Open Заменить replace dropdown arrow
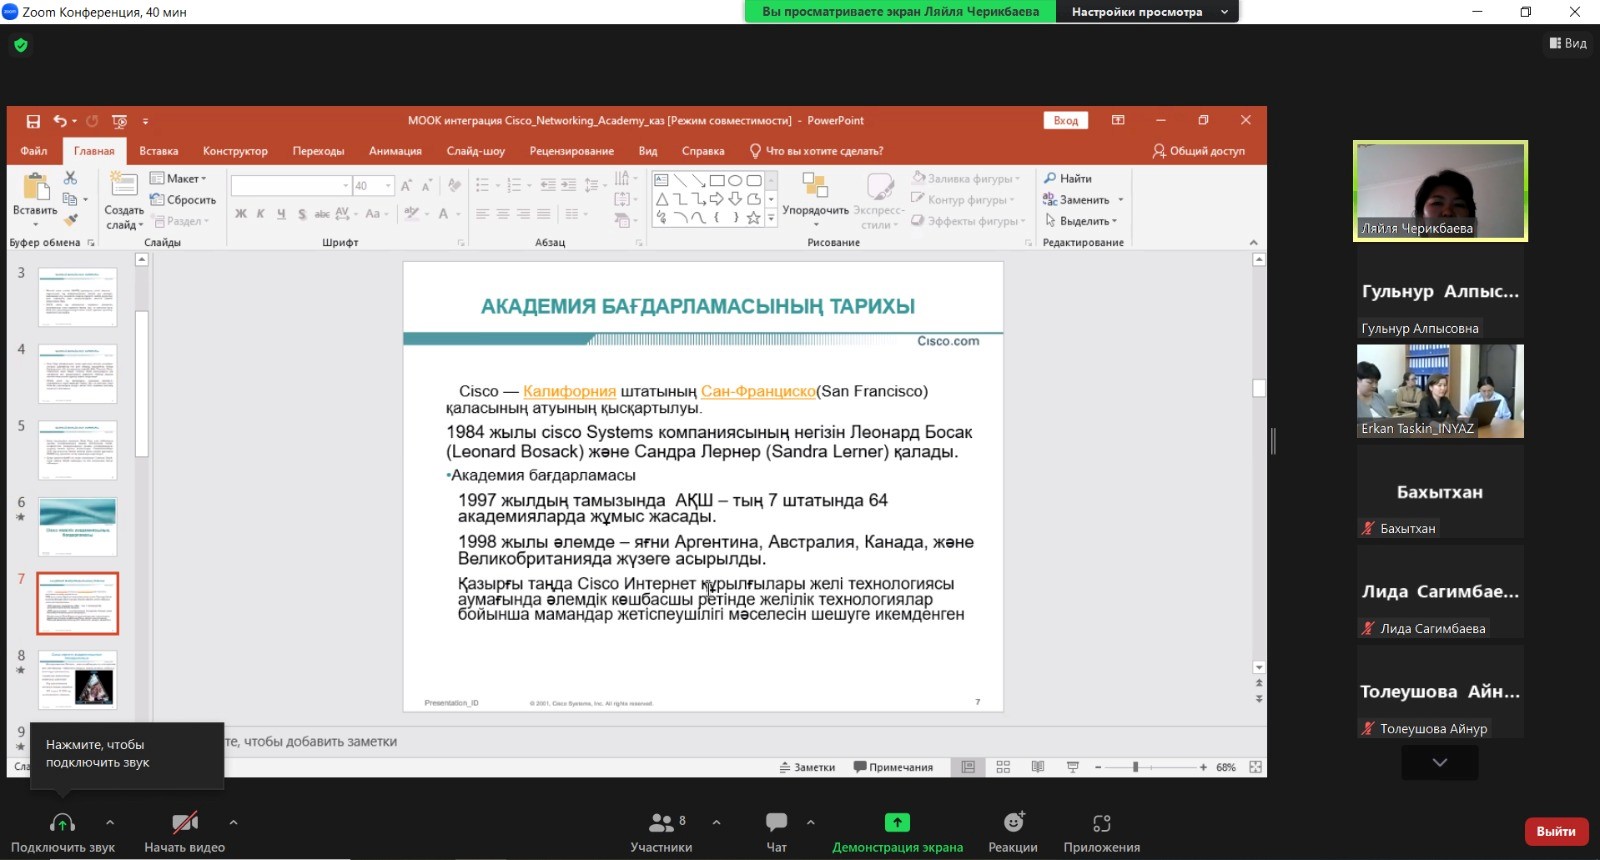This screenshot has width=1600, height=860. (1121, 200)
